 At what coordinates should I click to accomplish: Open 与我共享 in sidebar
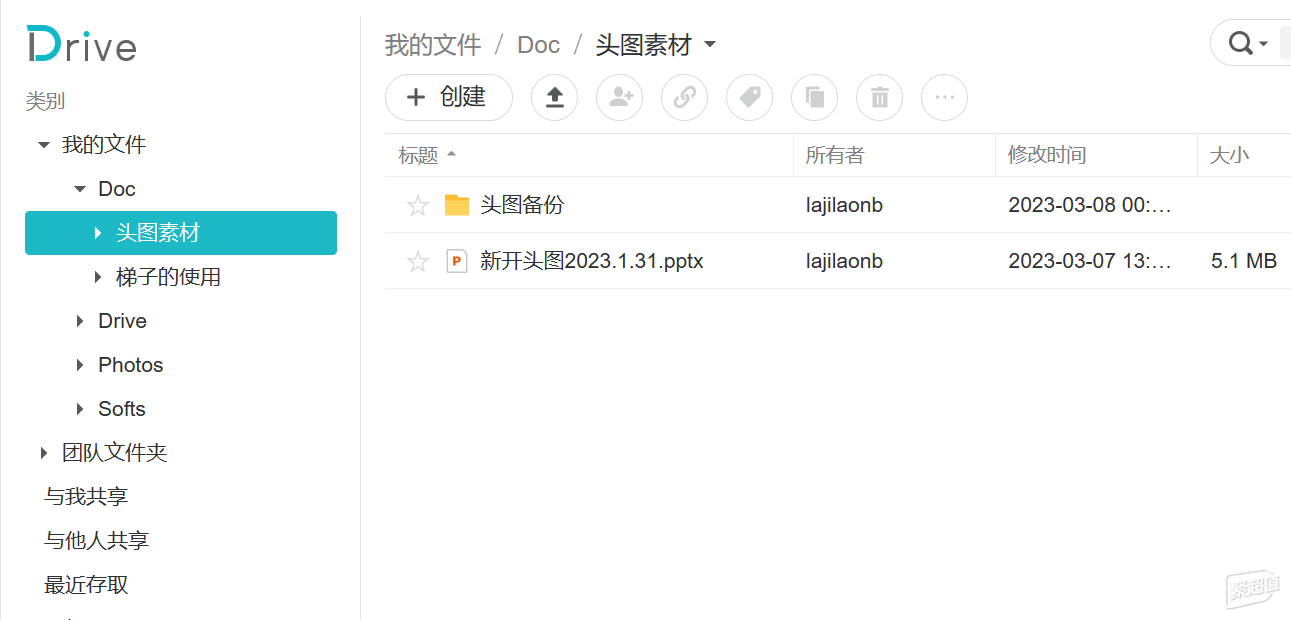click(86, 497)
